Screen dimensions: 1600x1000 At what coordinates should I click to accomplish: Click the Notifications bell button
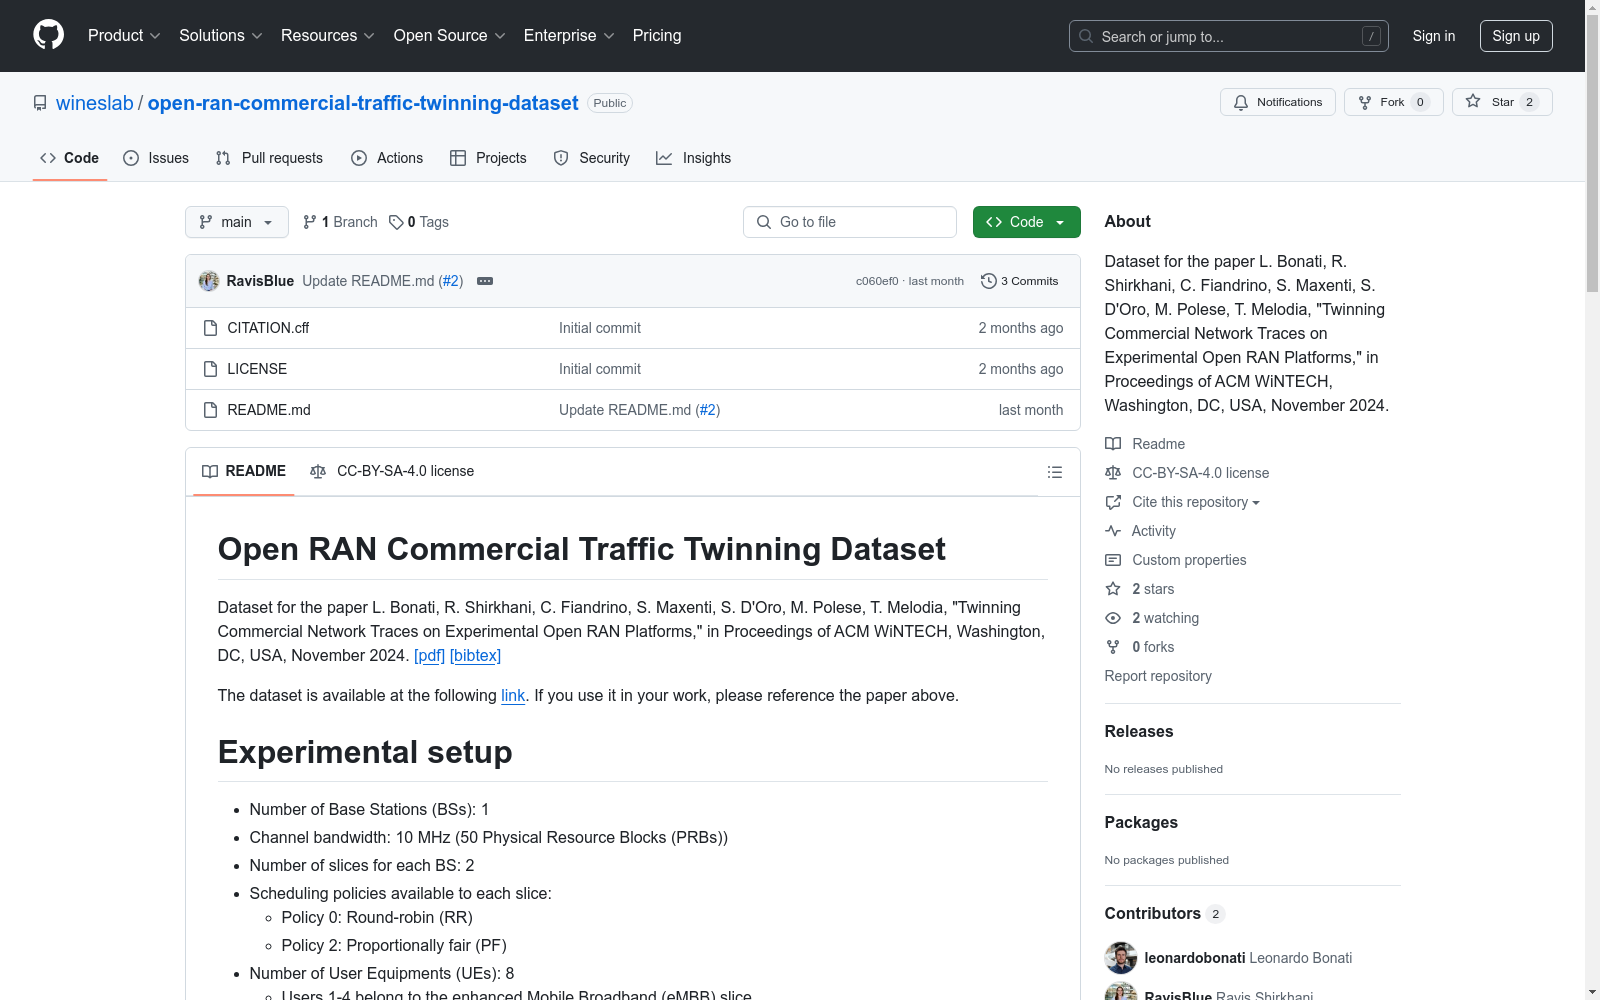click(x=1277, y=102)
